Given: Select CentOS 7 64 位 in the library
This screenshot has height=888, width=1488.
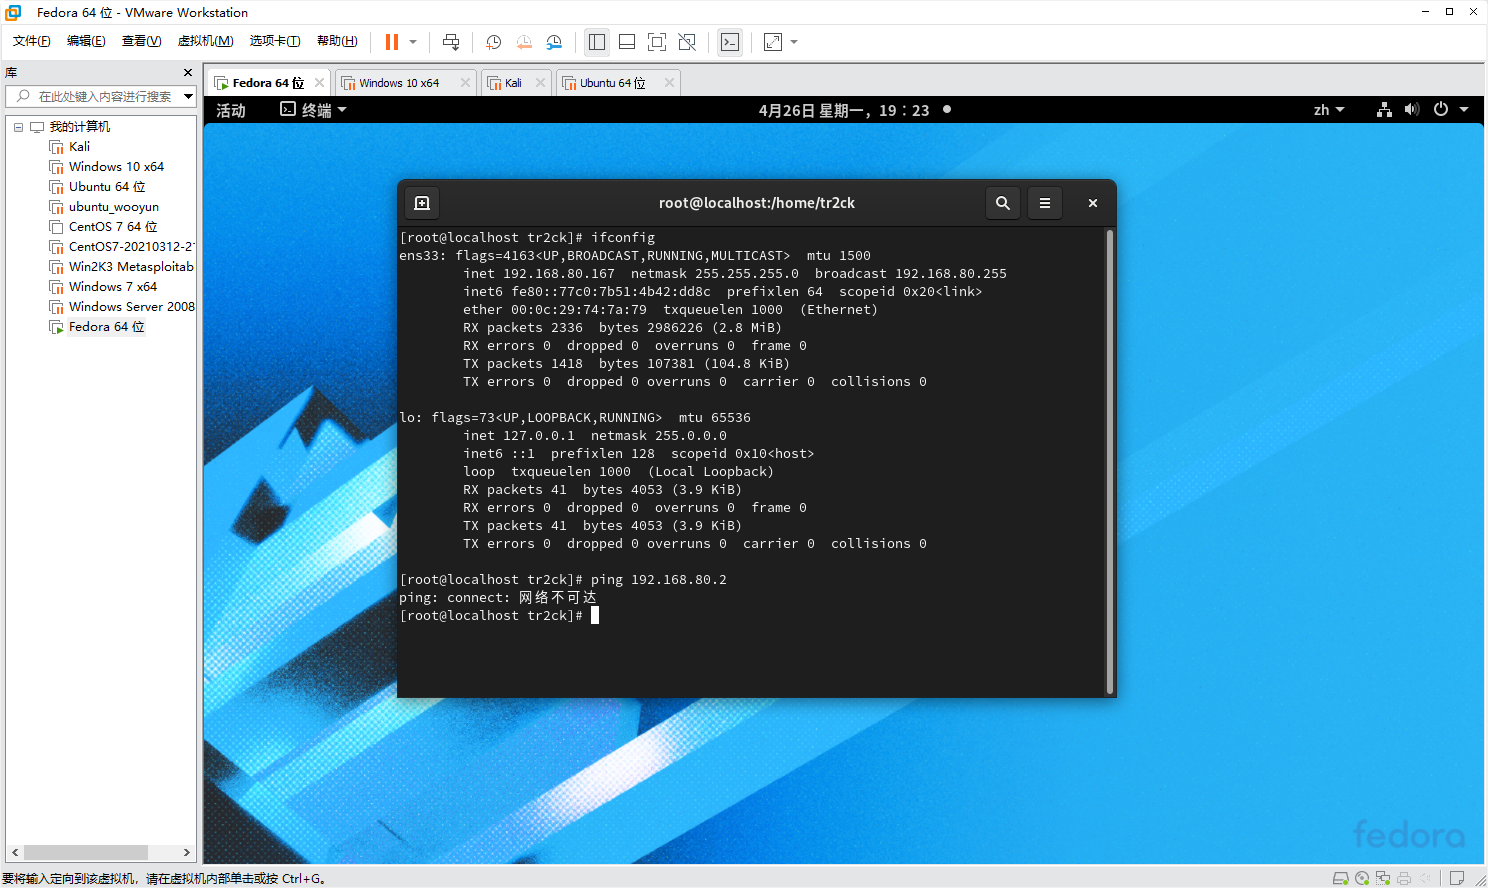Looking at the screenshot, I should tap(113, 227).
